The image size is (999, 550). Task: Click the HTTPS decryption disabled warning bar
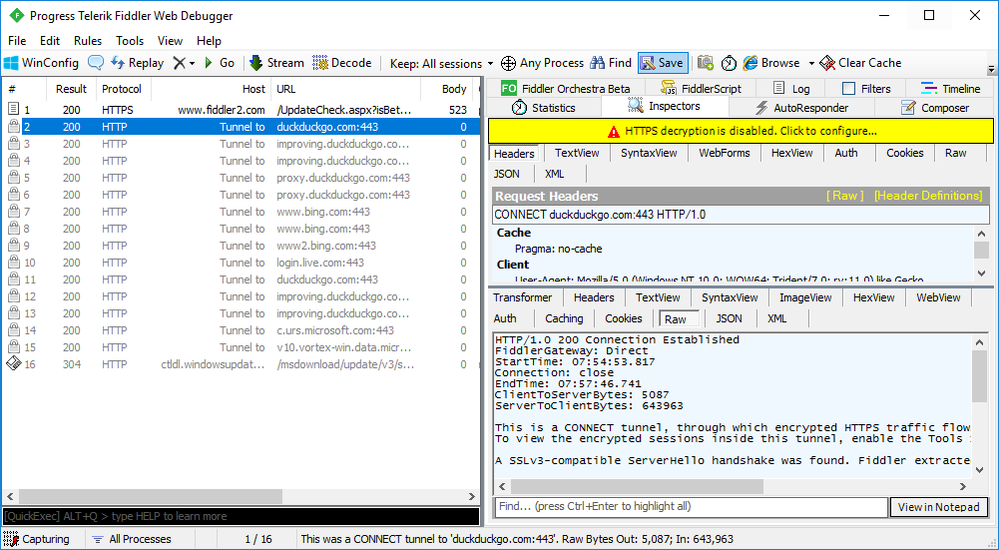740,131
